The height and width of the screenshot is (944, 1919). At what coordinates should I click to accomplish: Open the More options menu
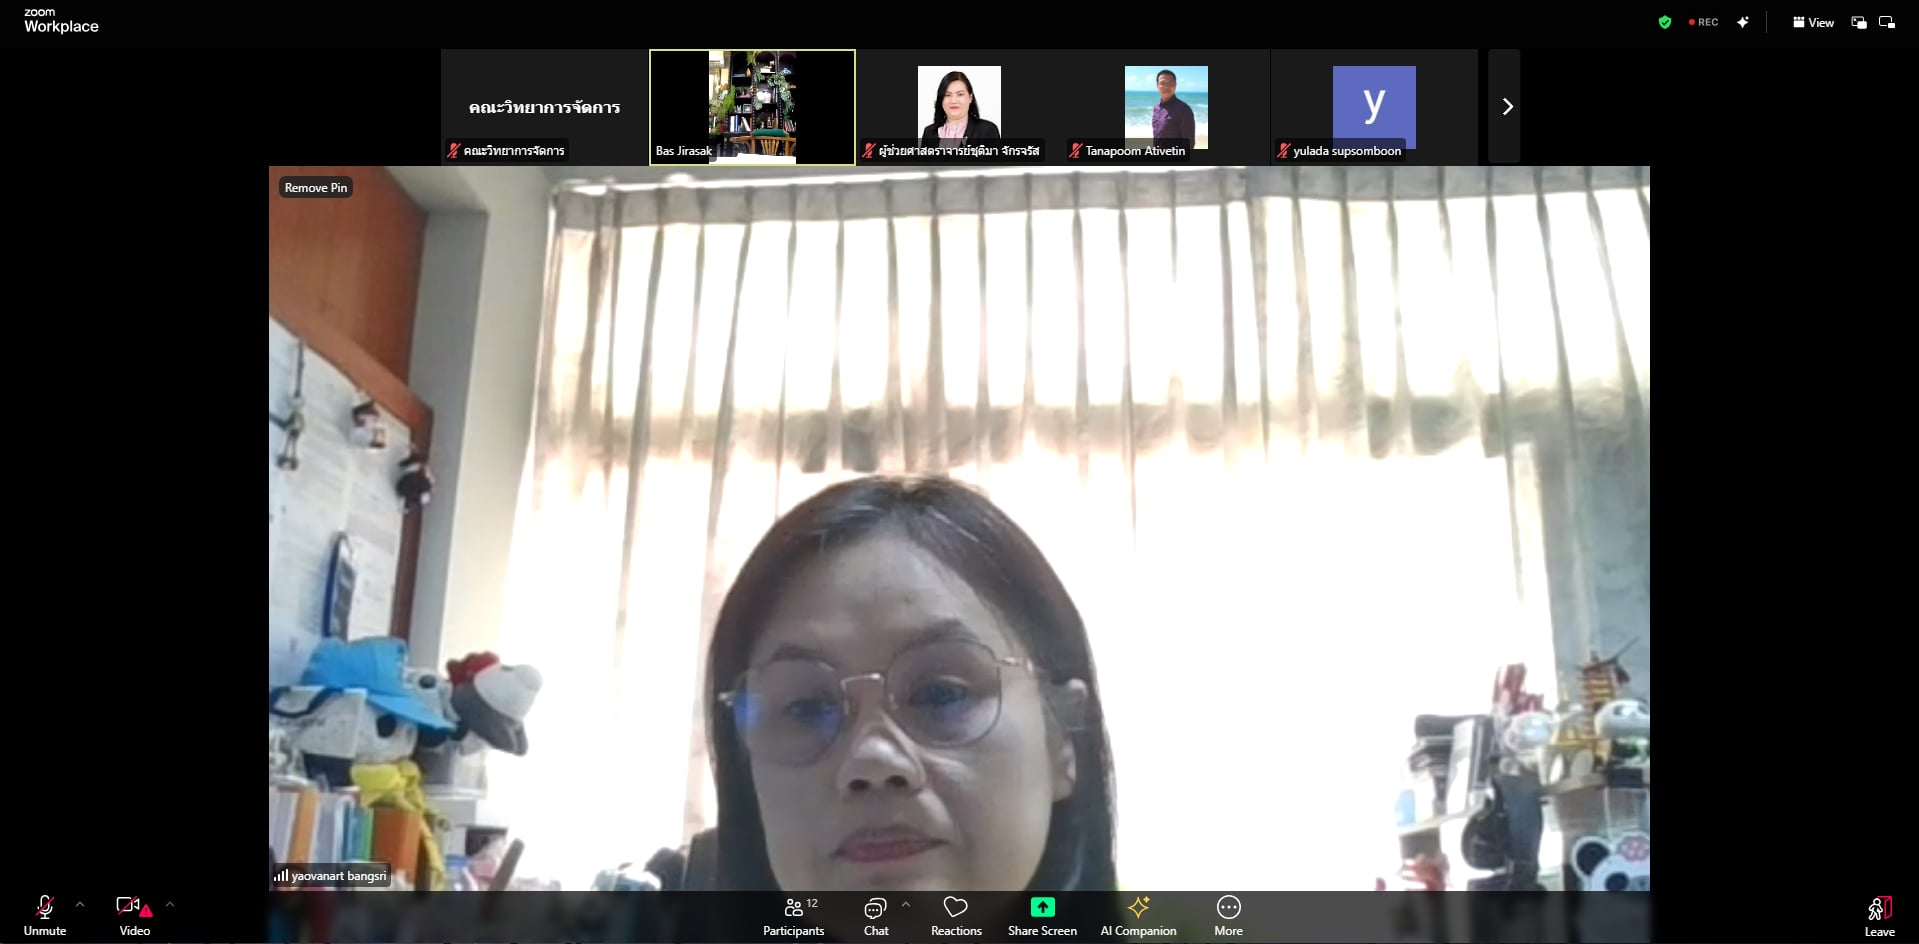(1228, 915)
